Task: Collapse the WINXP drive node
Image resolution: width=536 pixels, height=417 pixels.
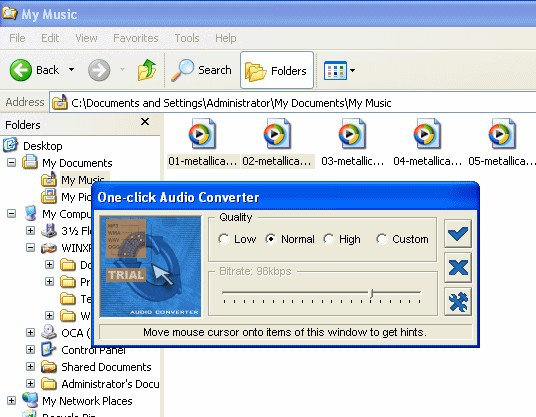Action: 30,247
